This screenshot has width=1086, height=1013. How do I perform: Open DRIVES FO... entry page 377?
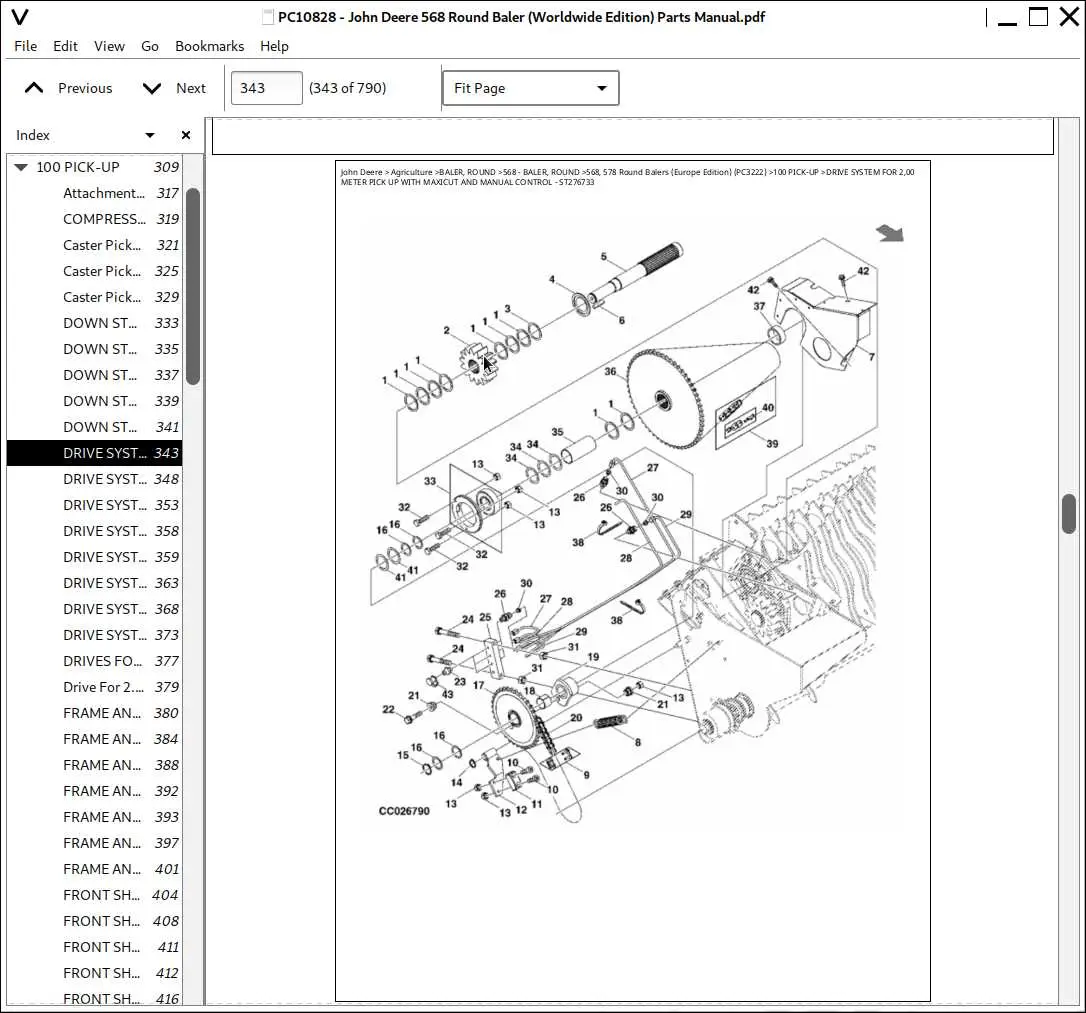pyautogui.click(x=94, y=661)
